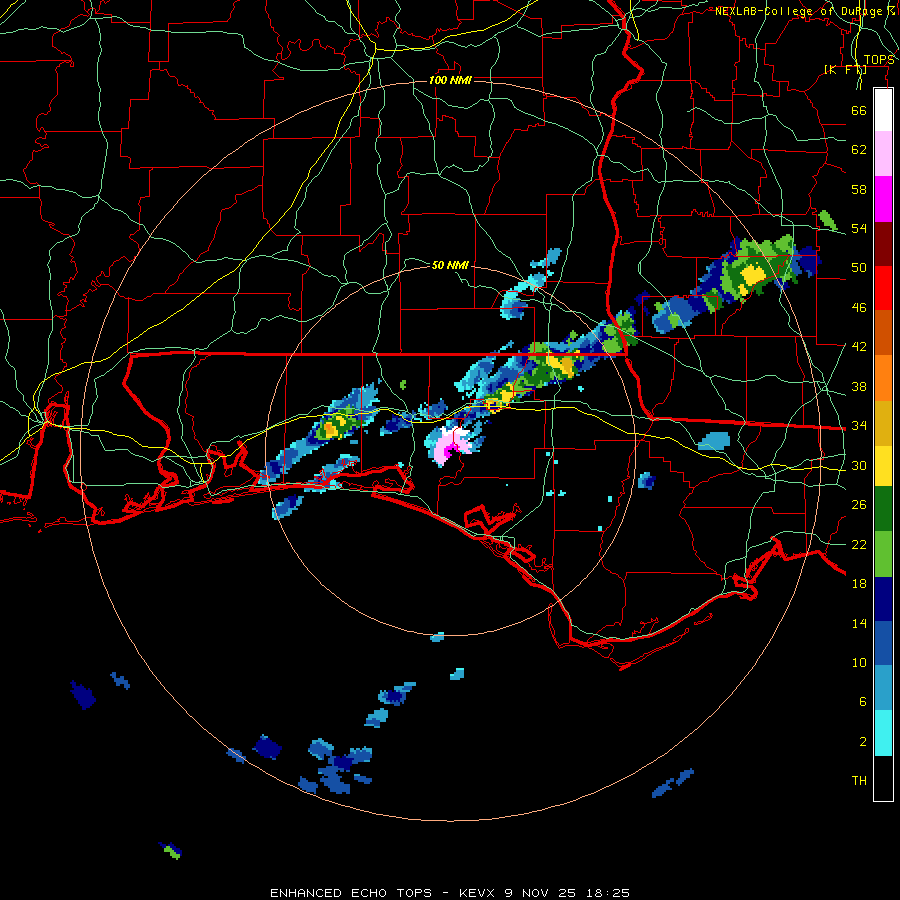The height and width of the screenshot is (900, 900).
Task: Click the '2' legend value
Action: 862,742
